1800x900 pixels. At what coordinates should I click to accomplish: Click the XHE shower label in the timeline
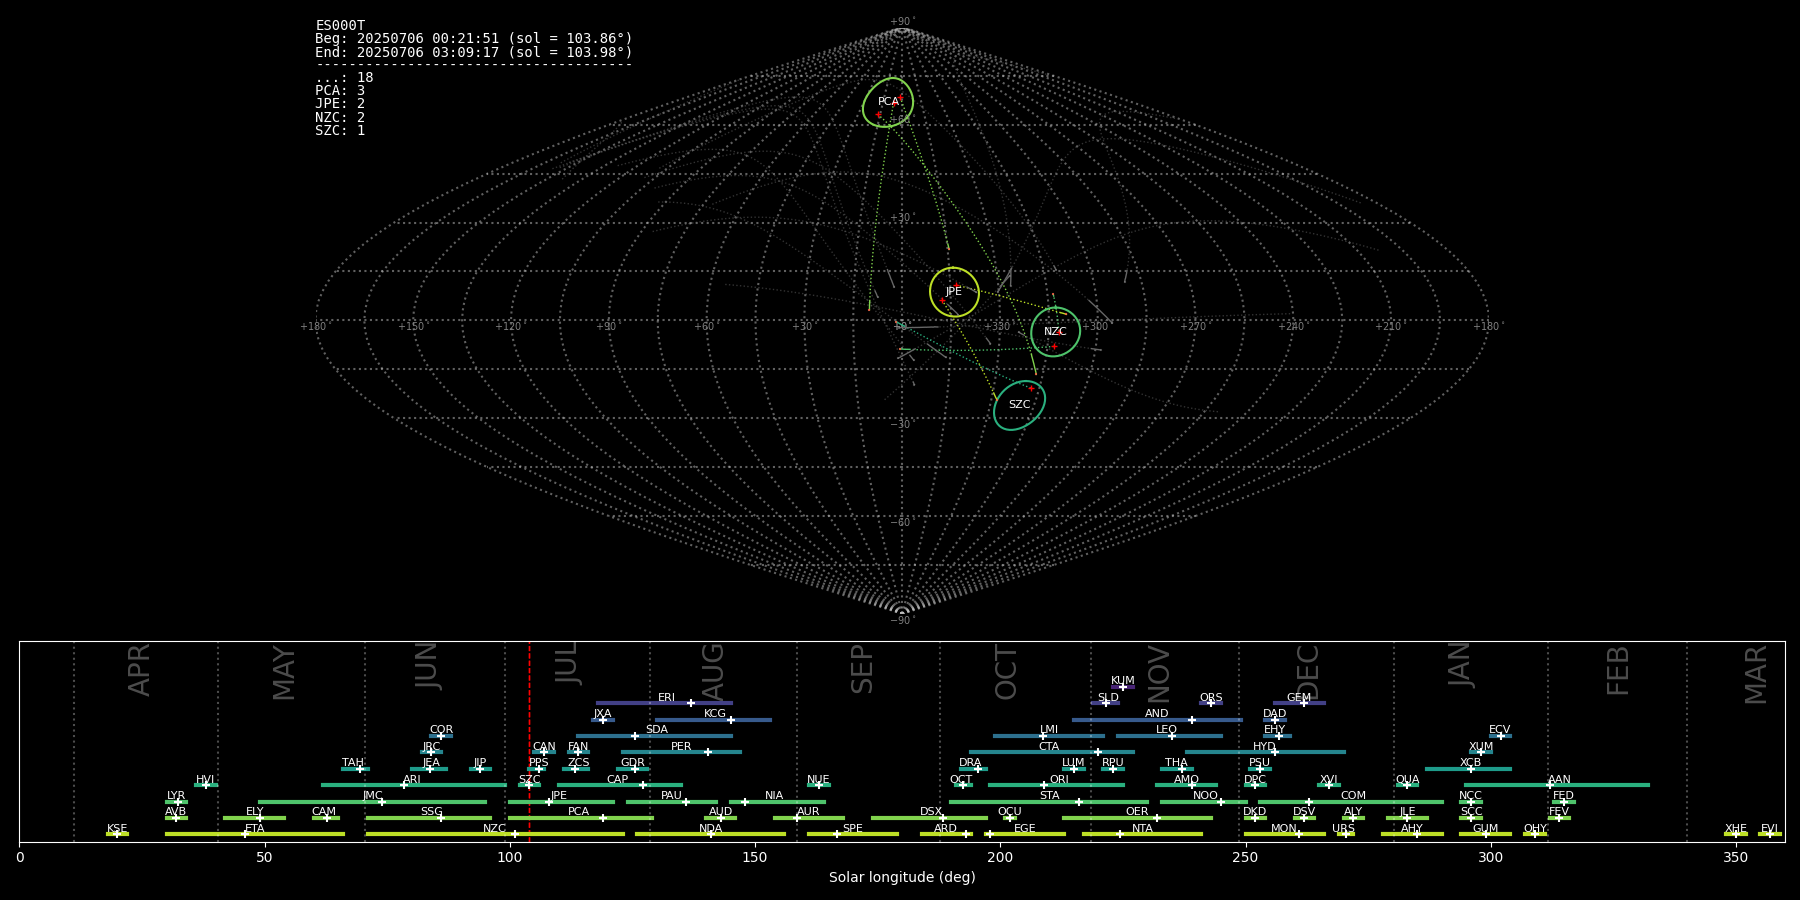[x=1735, y=828]
